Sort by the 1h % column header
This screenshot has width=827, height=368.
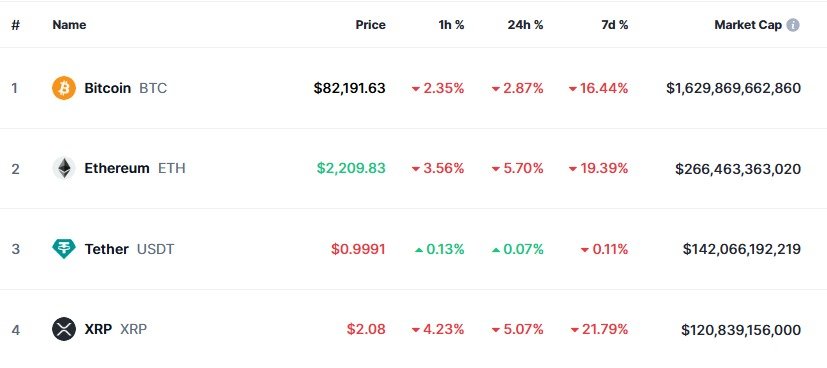tap(451, 25)
